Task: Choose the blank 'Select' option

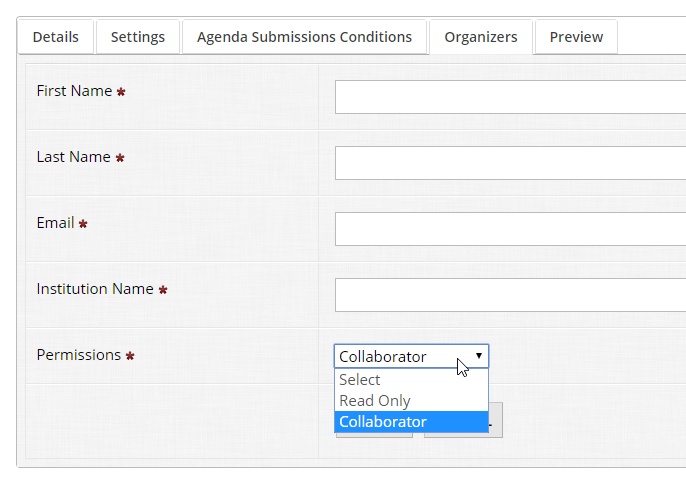Action: [360, 380]
